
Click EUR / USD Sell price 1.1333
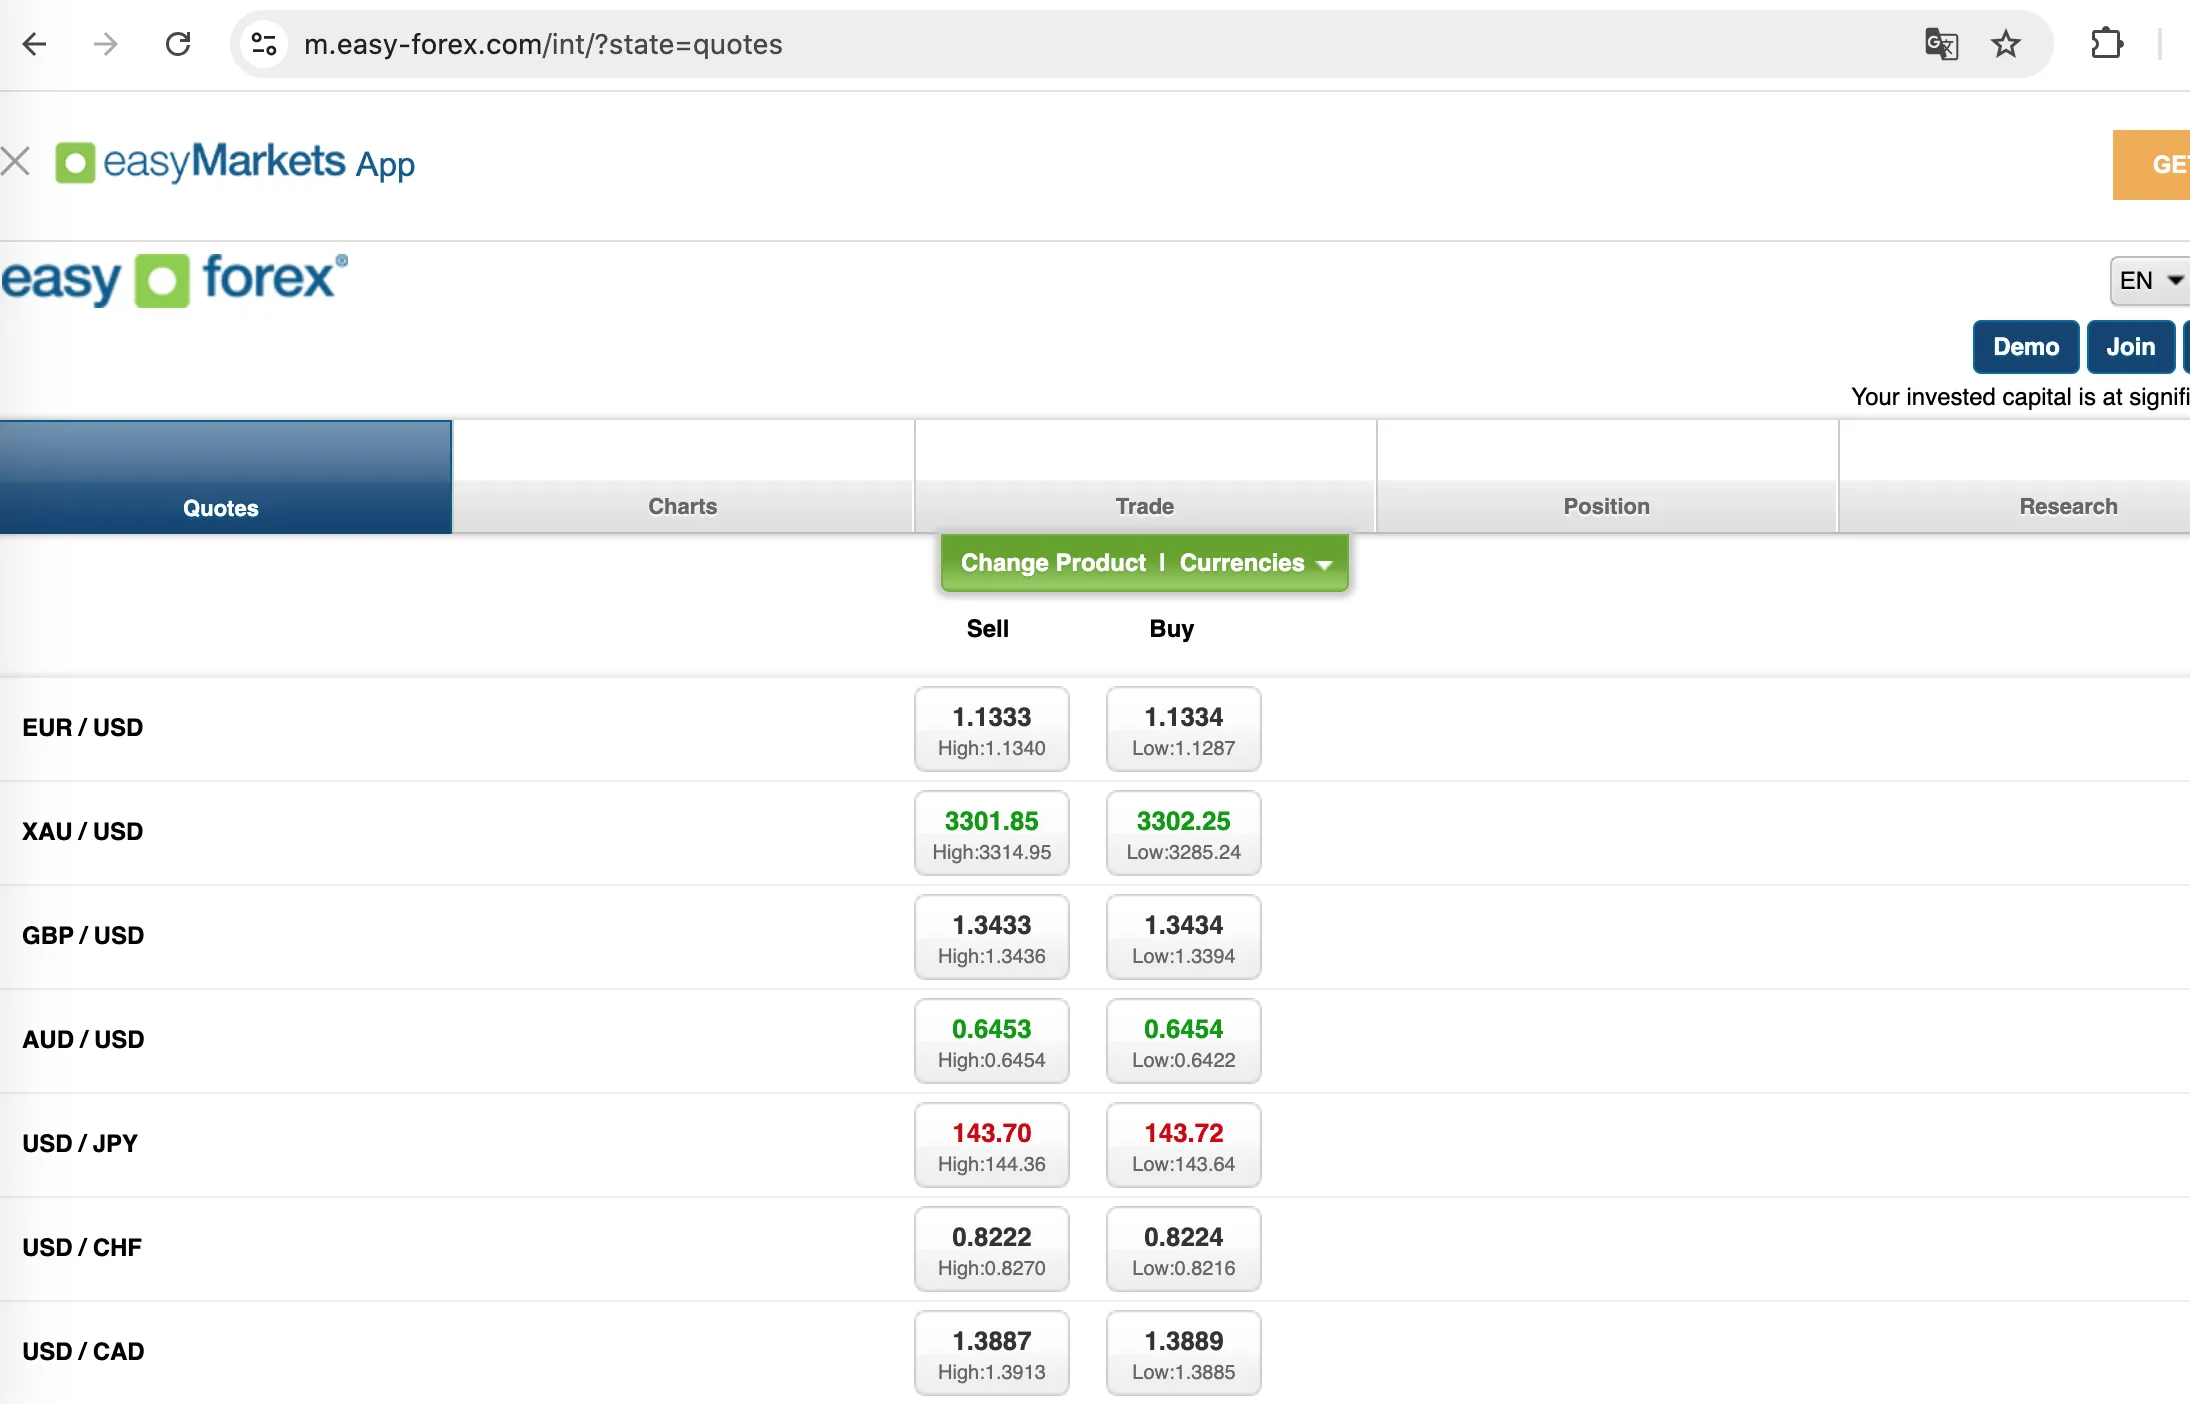pyautogui.click(x=992, y=729)
